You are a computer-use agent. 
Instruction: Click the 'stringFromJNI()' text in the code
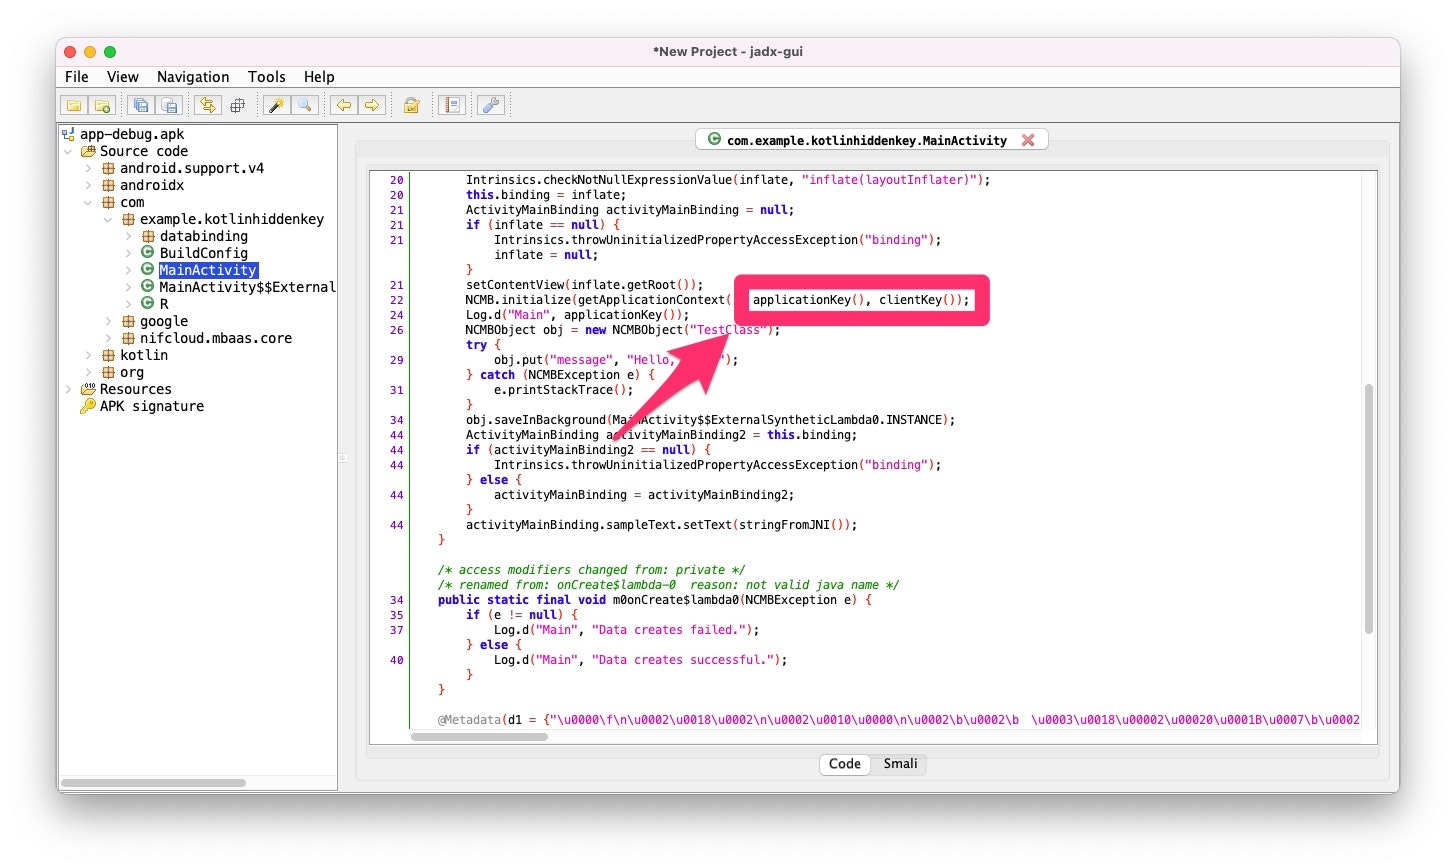coord(794,525)
